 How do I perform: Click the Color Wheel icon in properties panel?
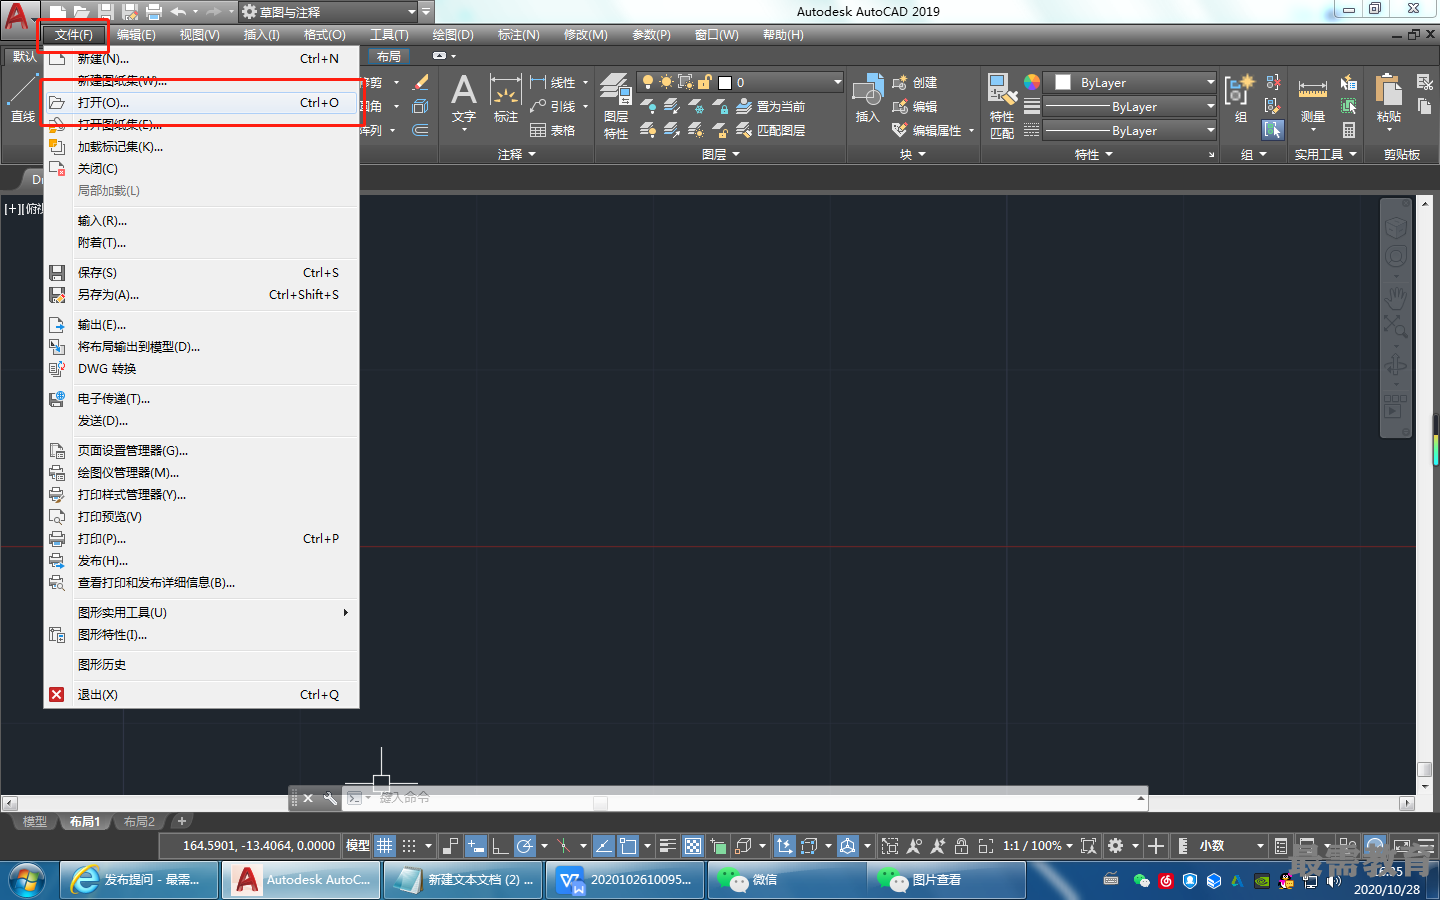click(x=1031, y=82)
